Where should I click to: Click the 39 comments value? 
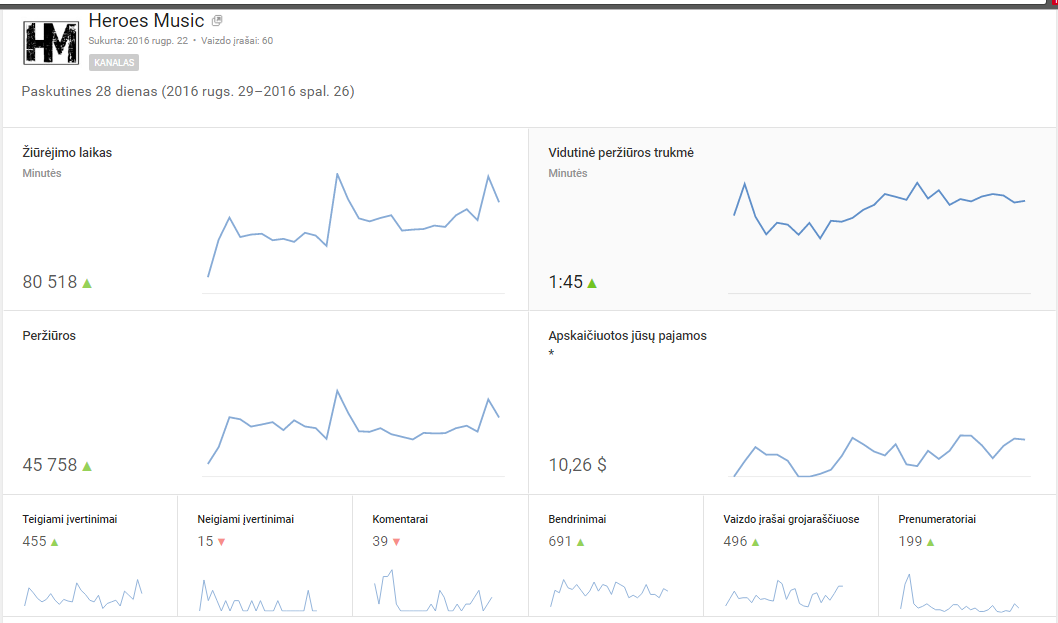click(381, 541)
